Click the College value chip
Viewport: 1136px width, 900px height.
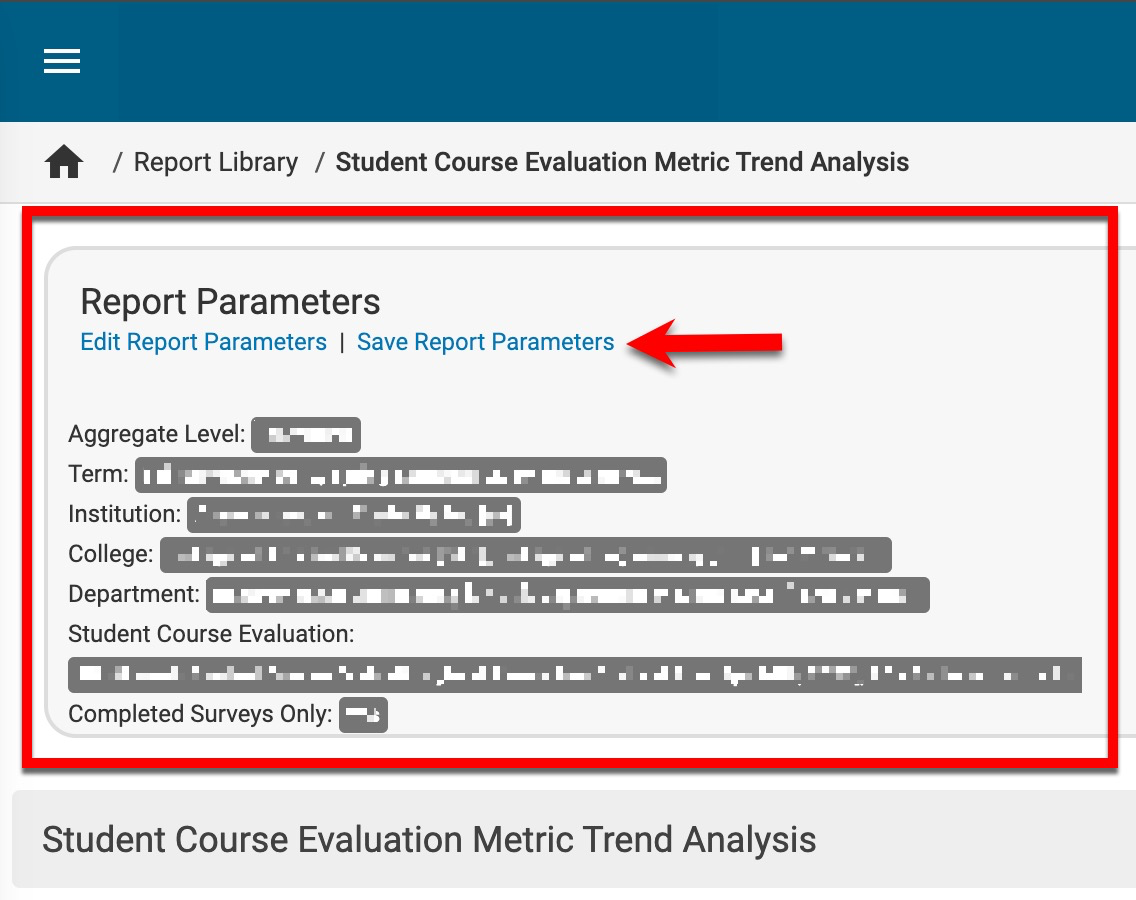(525, 555)
